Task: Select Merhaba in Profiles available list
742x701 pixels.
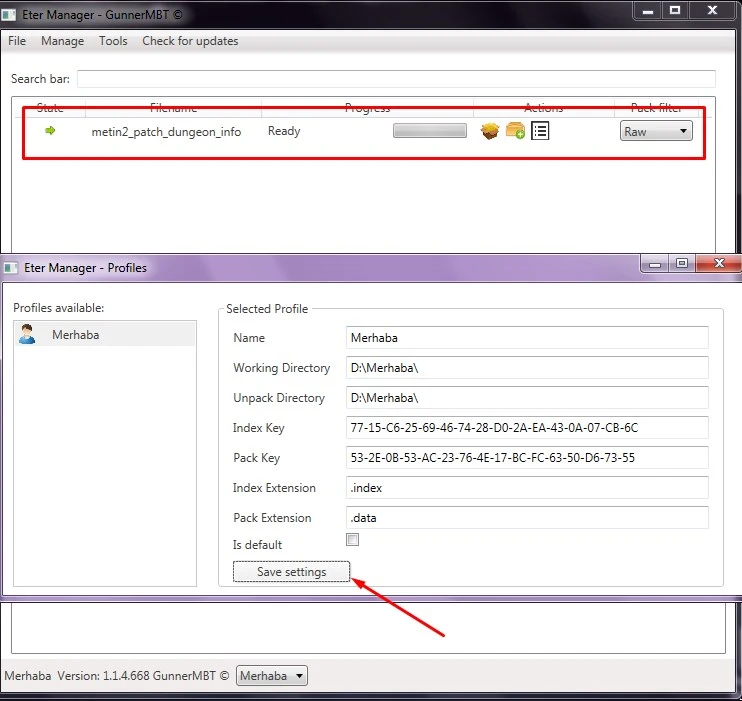Action: [x=105, y=334]
